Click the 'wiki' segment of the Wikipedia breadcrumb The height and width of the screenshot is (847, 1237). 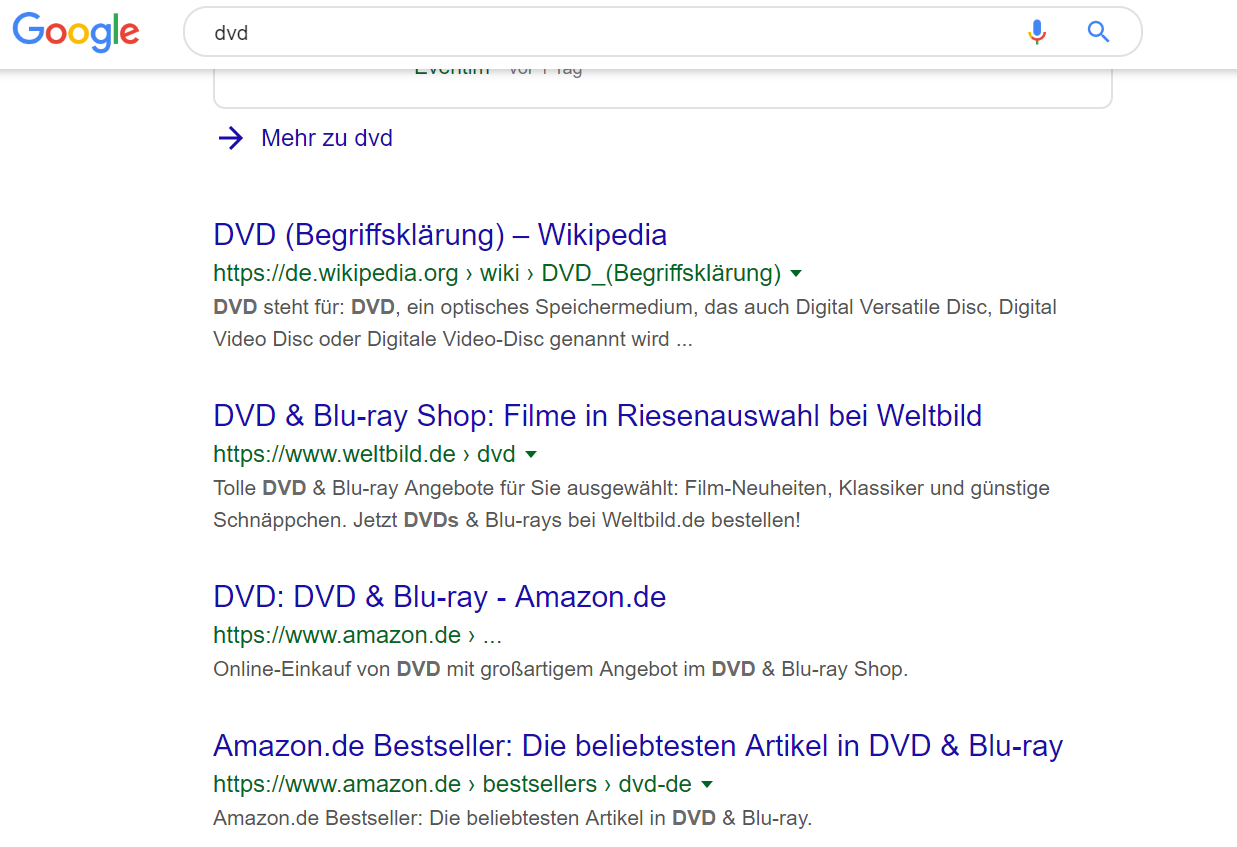pos(499,272)
